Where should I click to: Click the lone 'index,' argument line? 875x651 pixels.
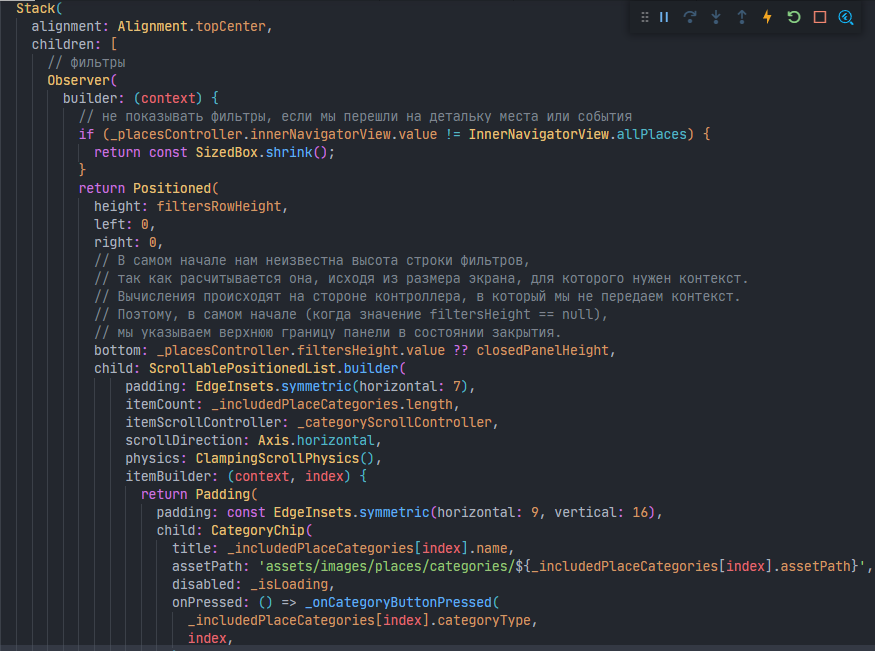[x=210, y=638]
